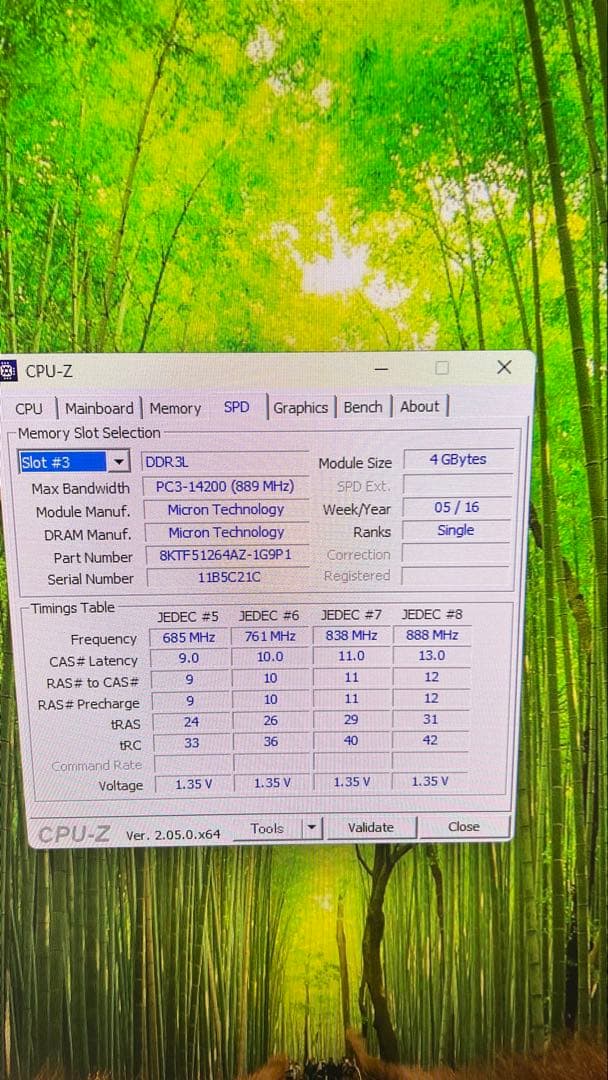The image size is (608, 1080).
Task: Click tRAS value 26
Action: [x=271, y=721]
